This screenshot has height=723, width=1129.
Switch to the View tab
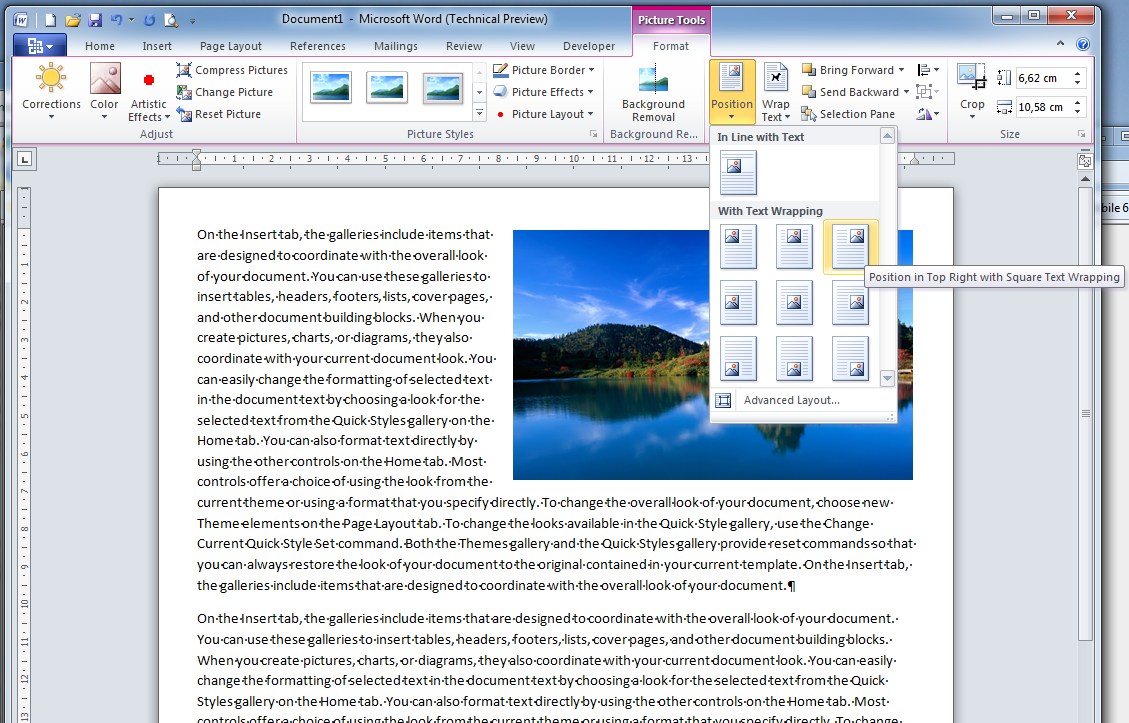pyautogui.click(x=522, y=46)
